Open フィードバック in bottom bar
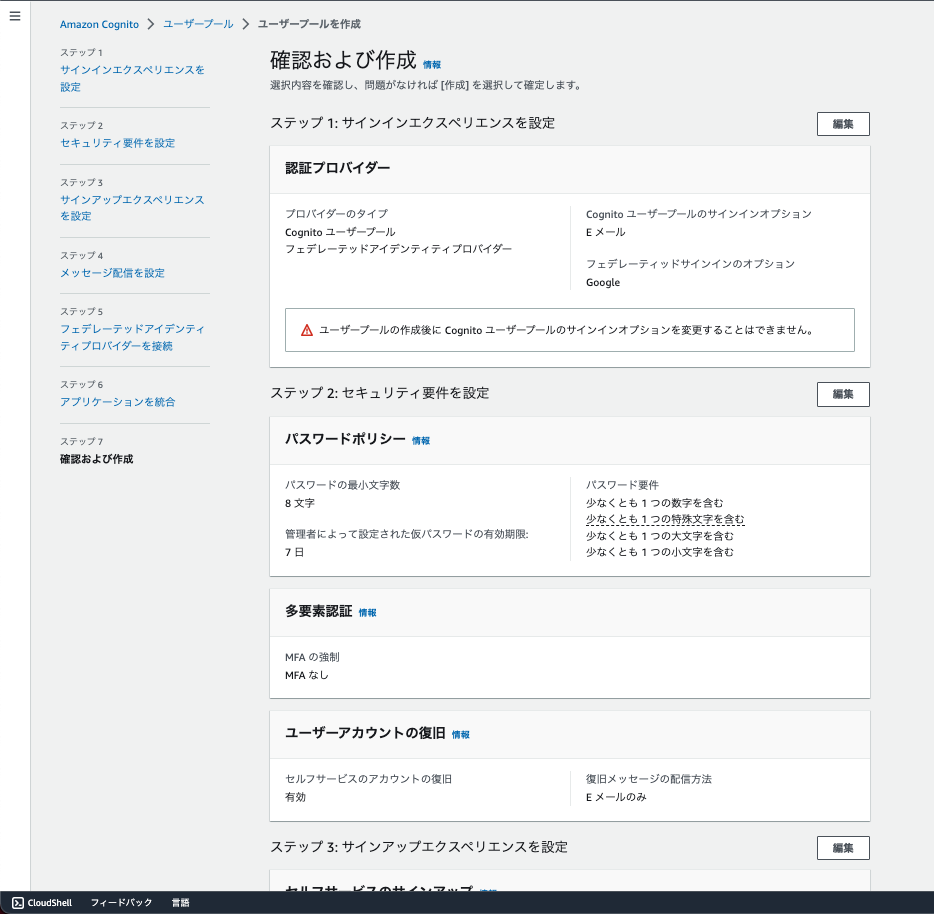This screenshot has height=914, width=934. click(121, 903)
